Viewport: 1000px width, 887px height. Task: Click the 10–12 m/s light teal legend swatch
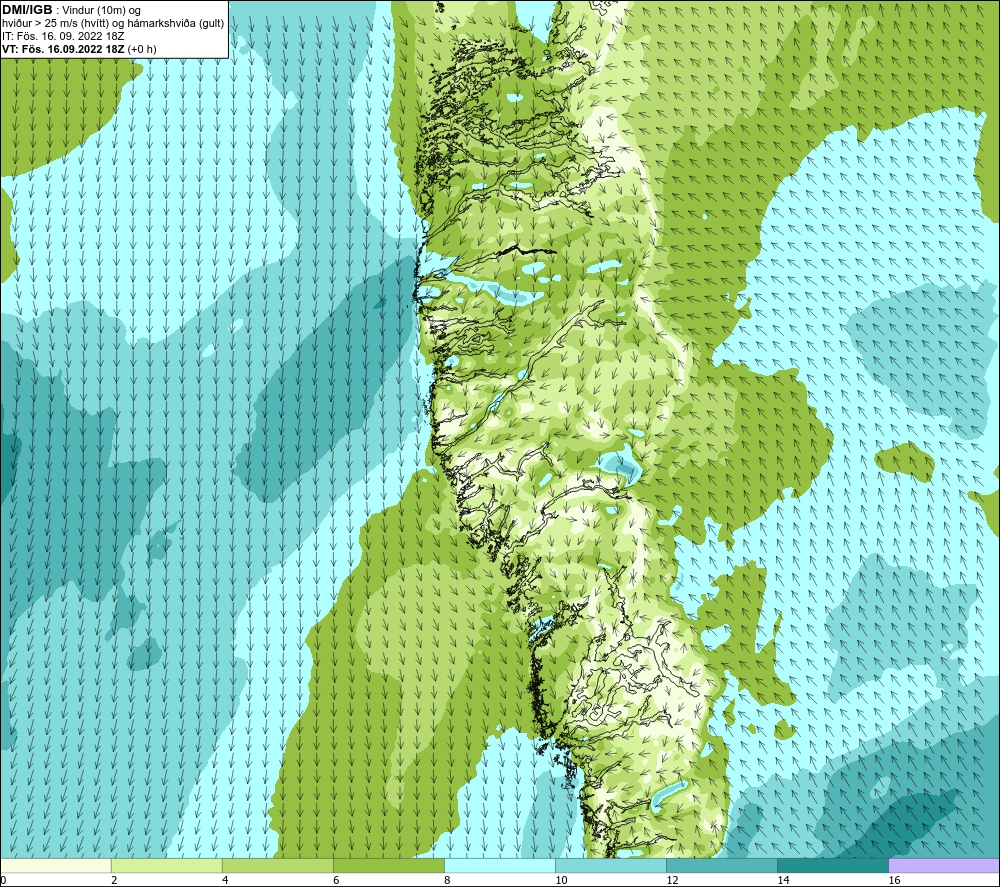click(x=611, y=866)
